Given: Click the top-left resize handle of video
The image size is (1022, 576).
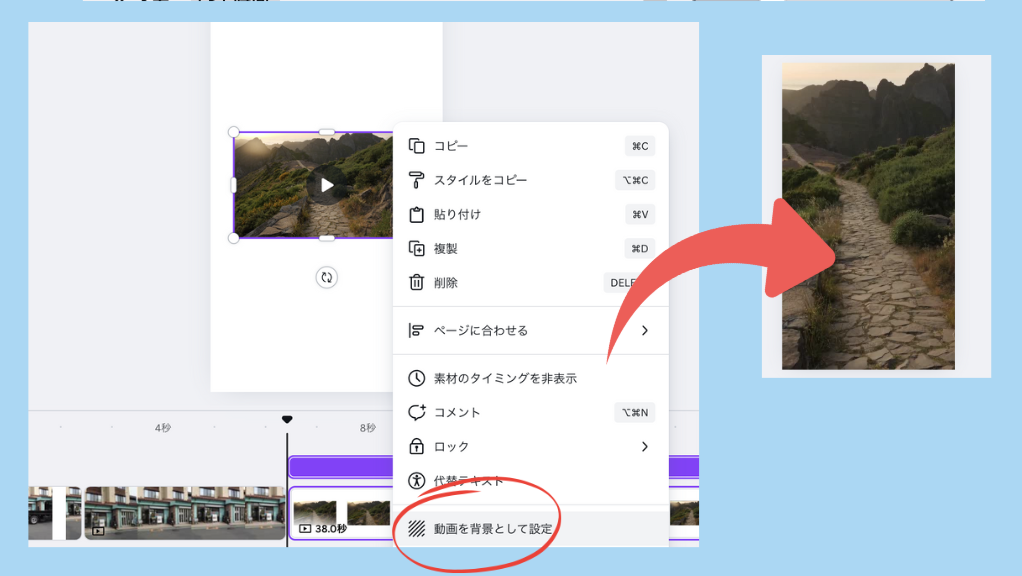Looking at the screenshot, I should tap(234, 132).
